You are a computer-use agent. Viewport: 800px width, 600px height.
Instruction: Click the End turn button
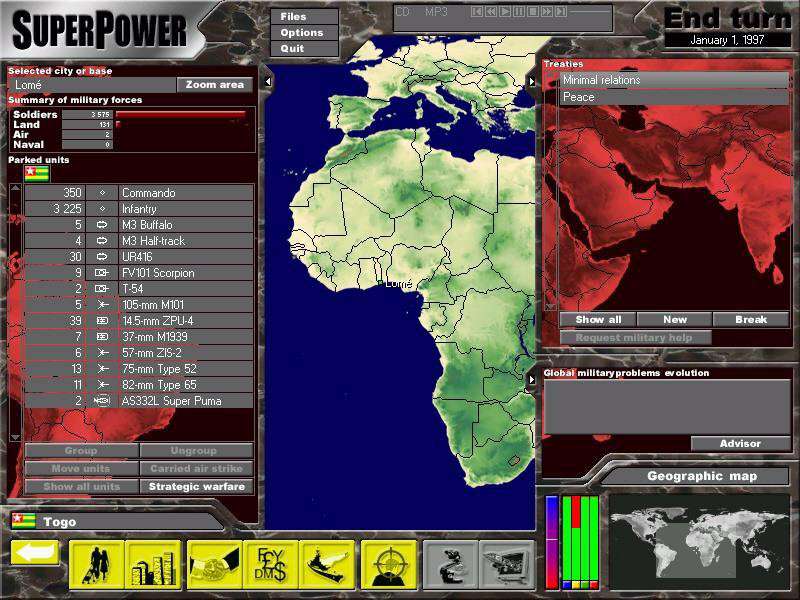click(728, 19)
